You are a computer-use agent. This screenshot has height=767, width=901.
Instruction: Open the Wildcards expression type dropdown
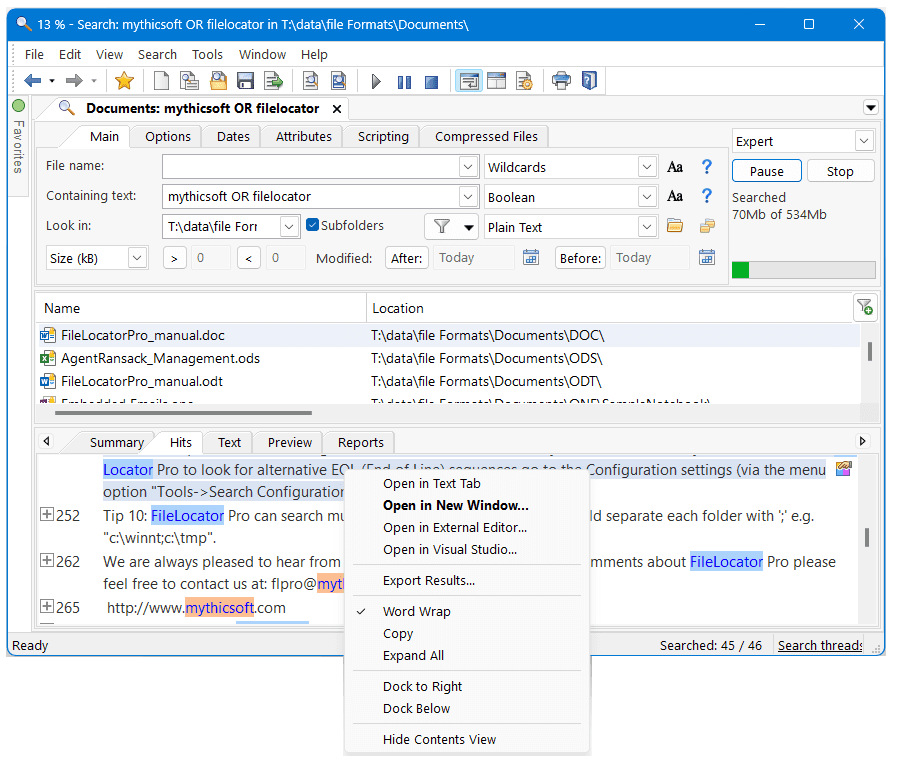tap(647, 167)
